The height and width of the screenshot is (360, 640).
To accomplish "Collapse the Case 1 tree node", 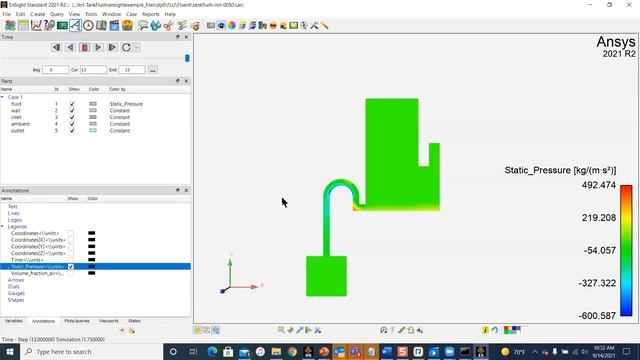I will 2,97.
